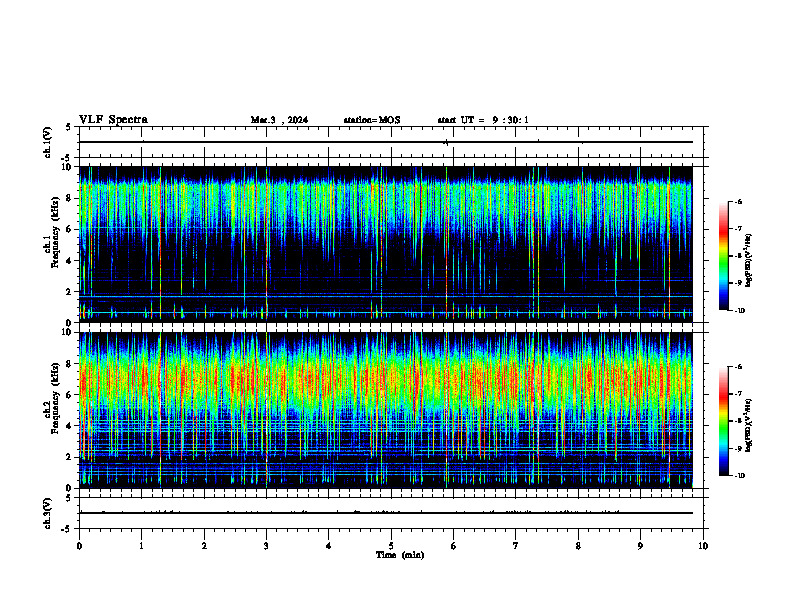
Task: Click the "-7" label on ch.1 color scale
Action: point(737,229)
